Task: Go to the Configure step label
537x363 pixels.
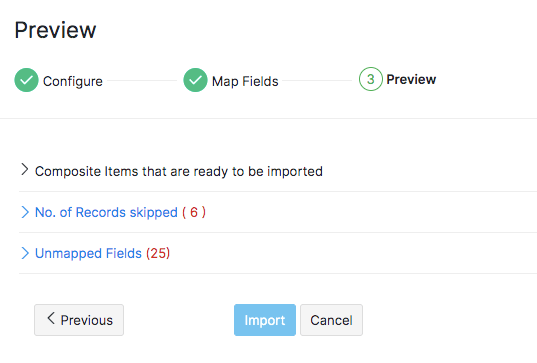Action: [x=73, y=82]
